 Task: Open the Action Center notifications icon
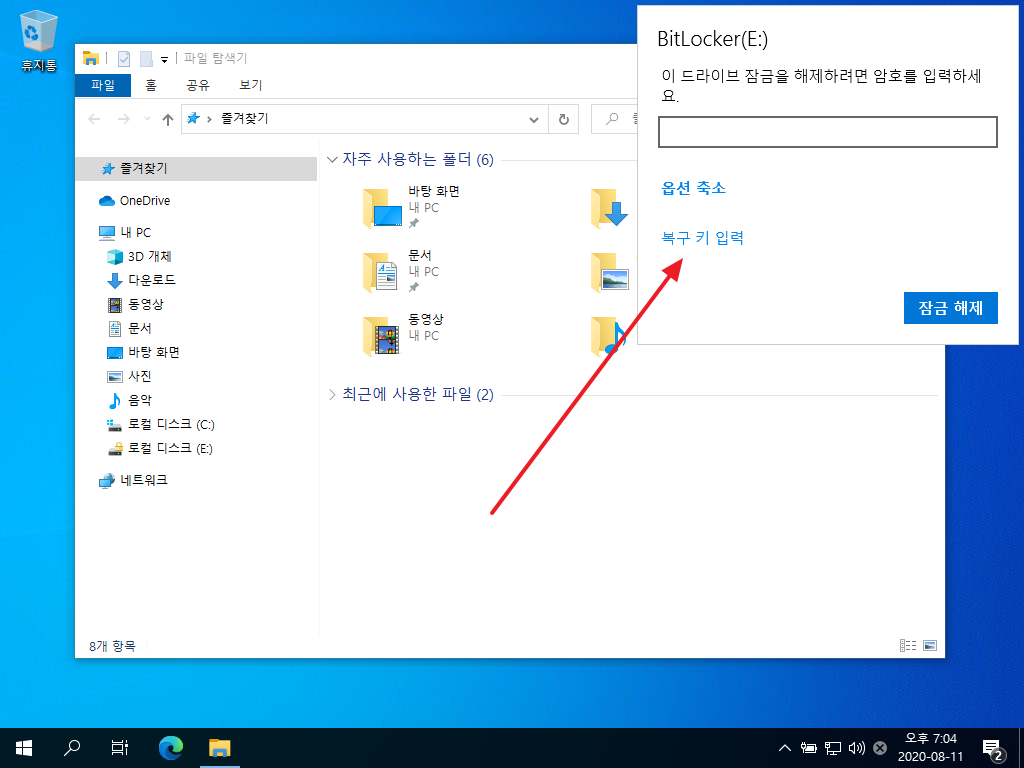tap(993, 749)
